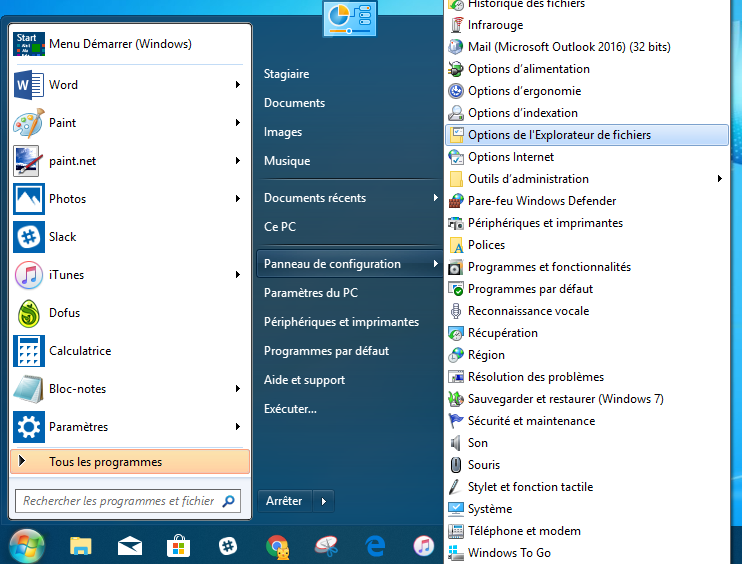Open Options d'alimentation
742x564 pixels.
(587, 69)
